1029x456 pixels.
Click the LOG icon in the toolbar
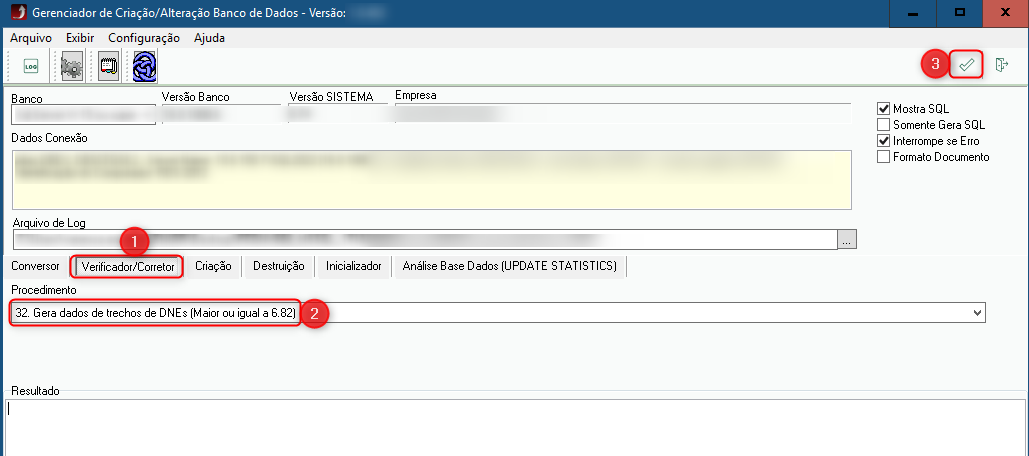31,67
